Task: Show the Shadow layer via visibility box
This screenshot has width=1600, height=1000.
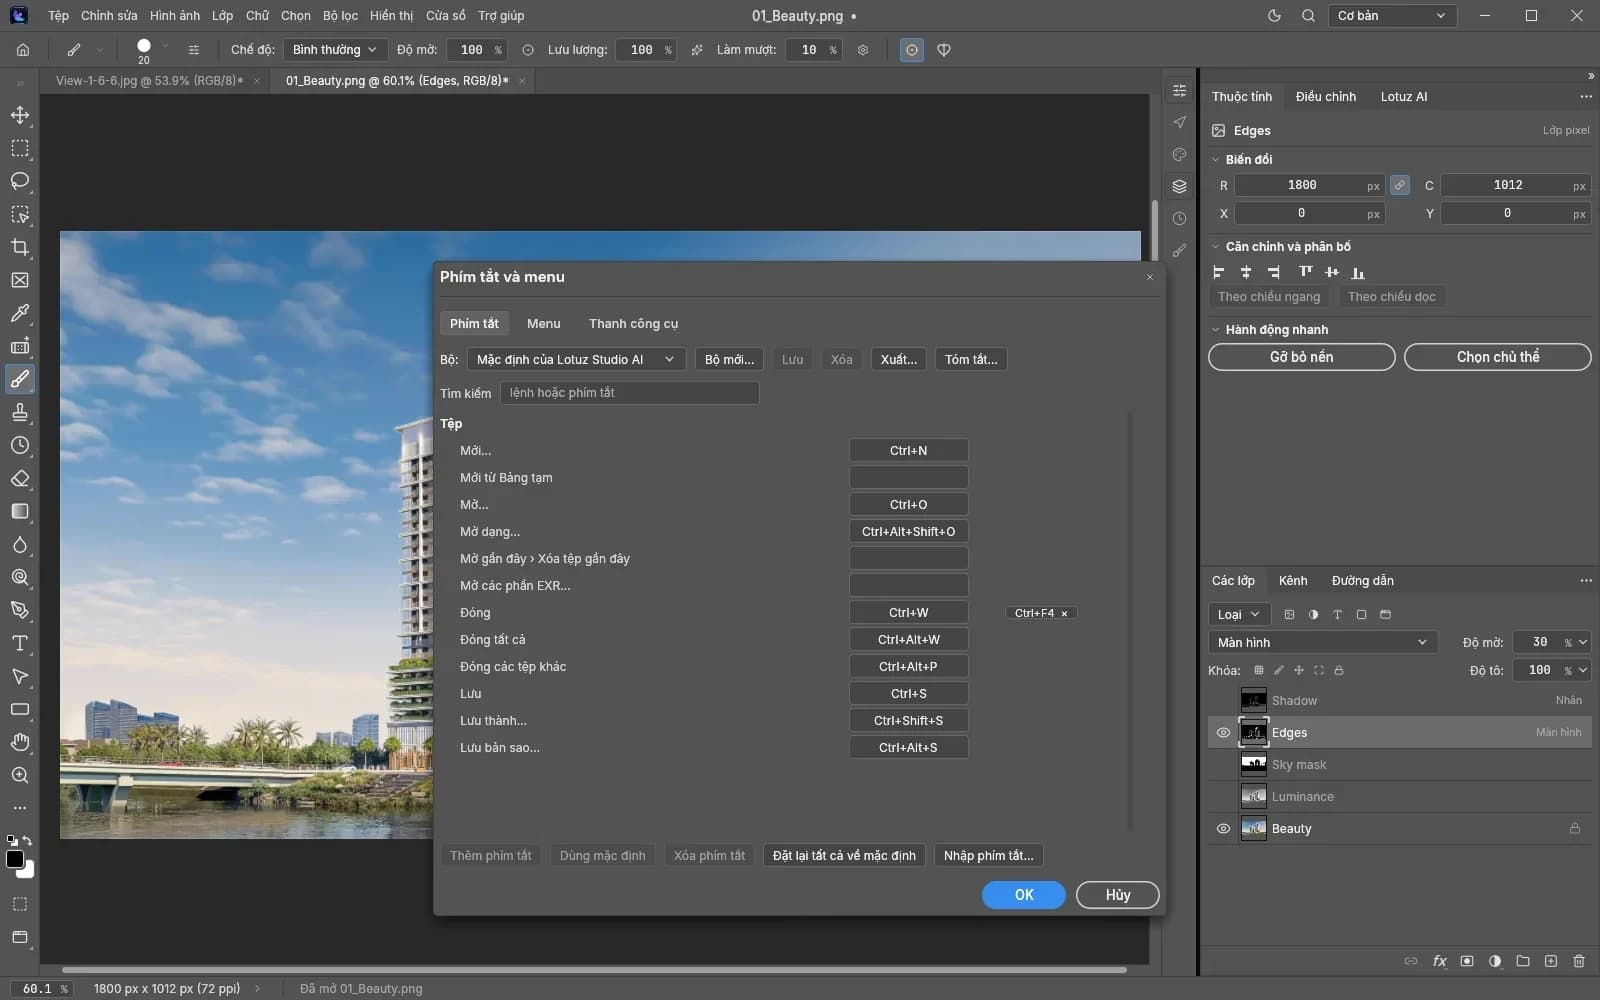Action: click(1223, 701)
